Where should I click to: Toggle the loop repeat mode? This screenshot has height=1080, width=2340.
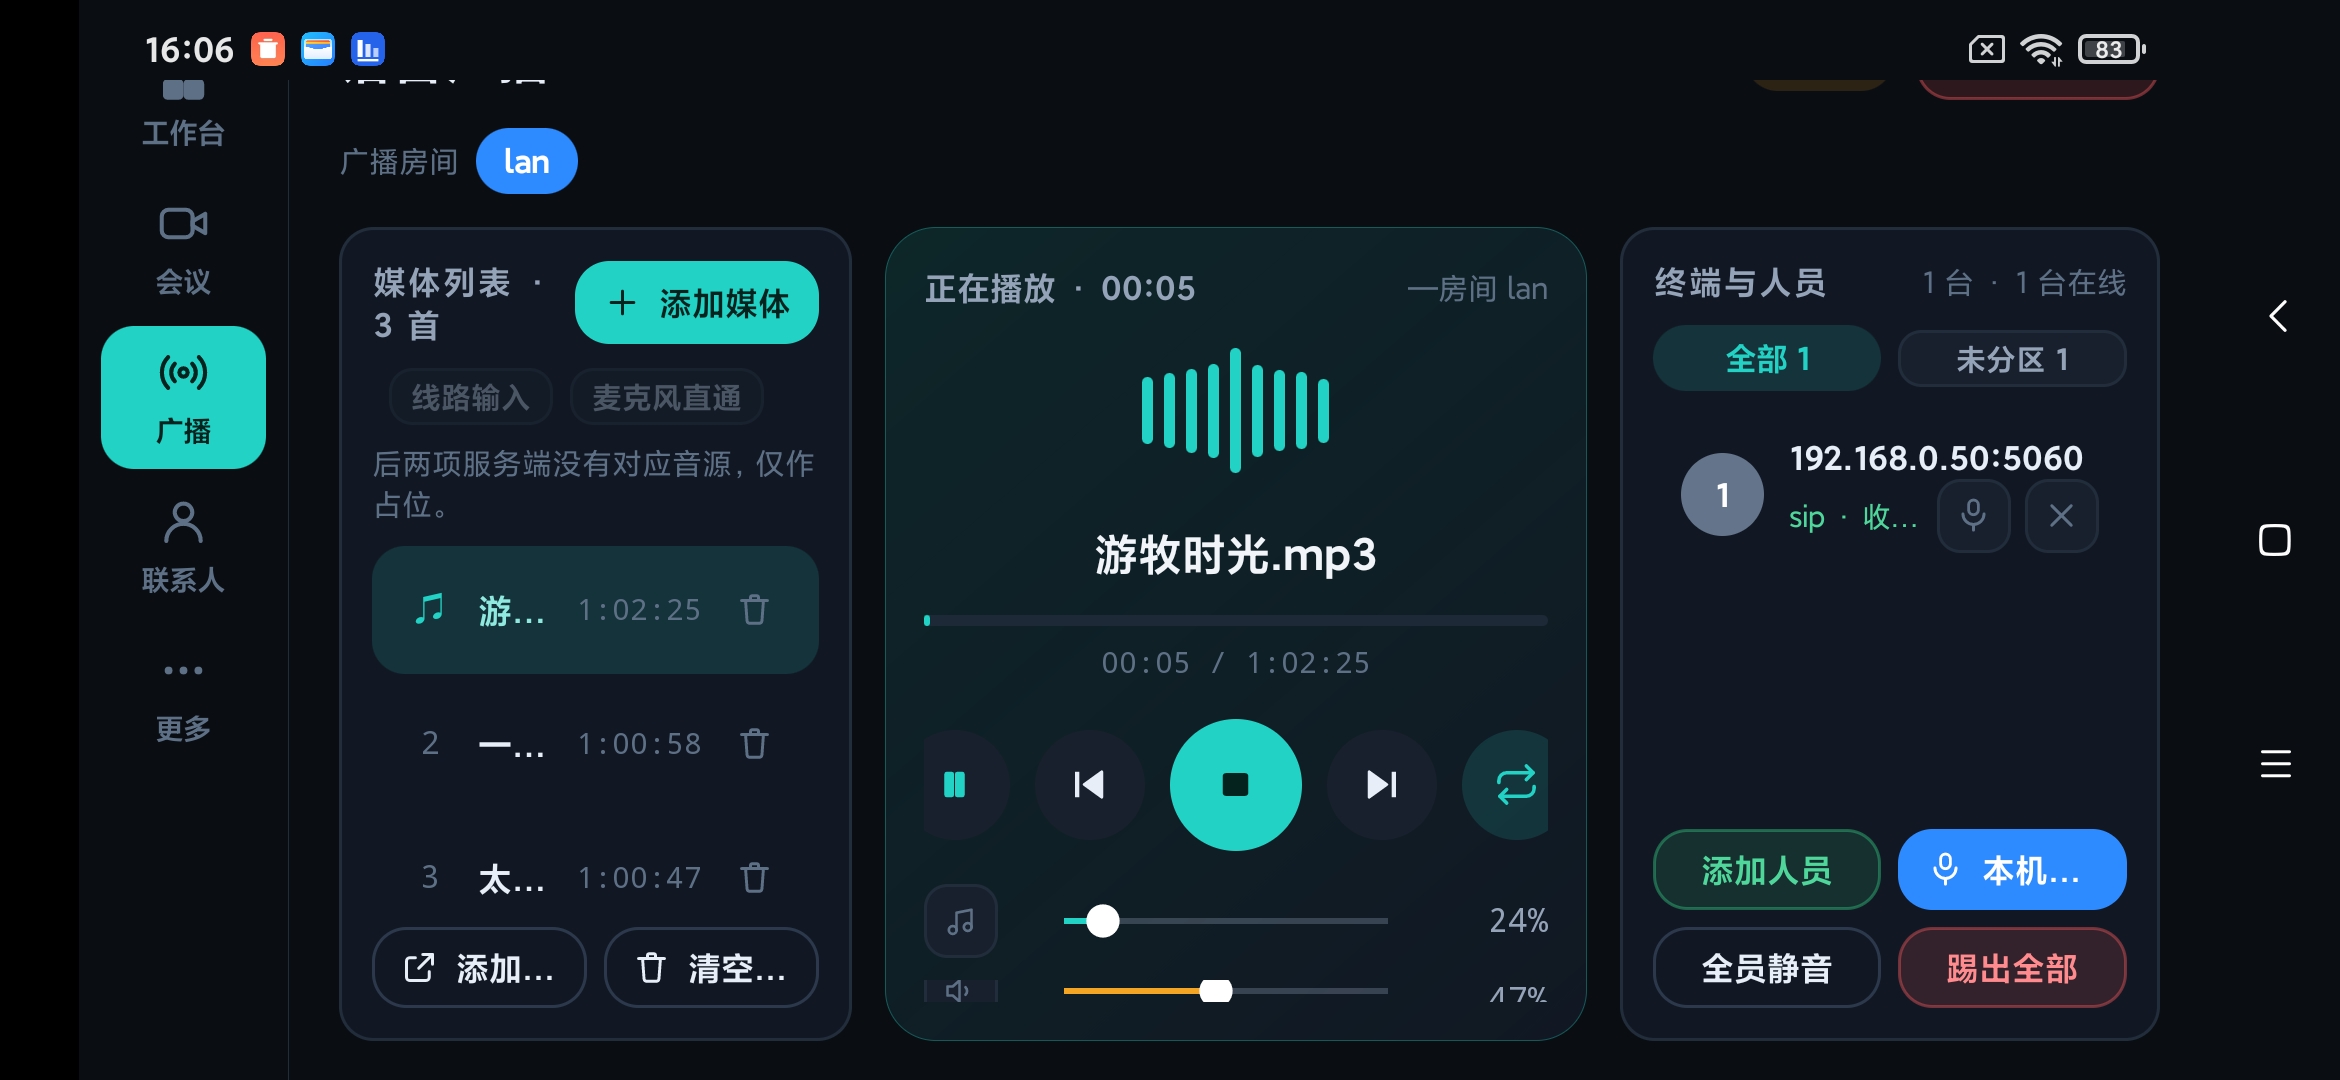(1508, 785)
